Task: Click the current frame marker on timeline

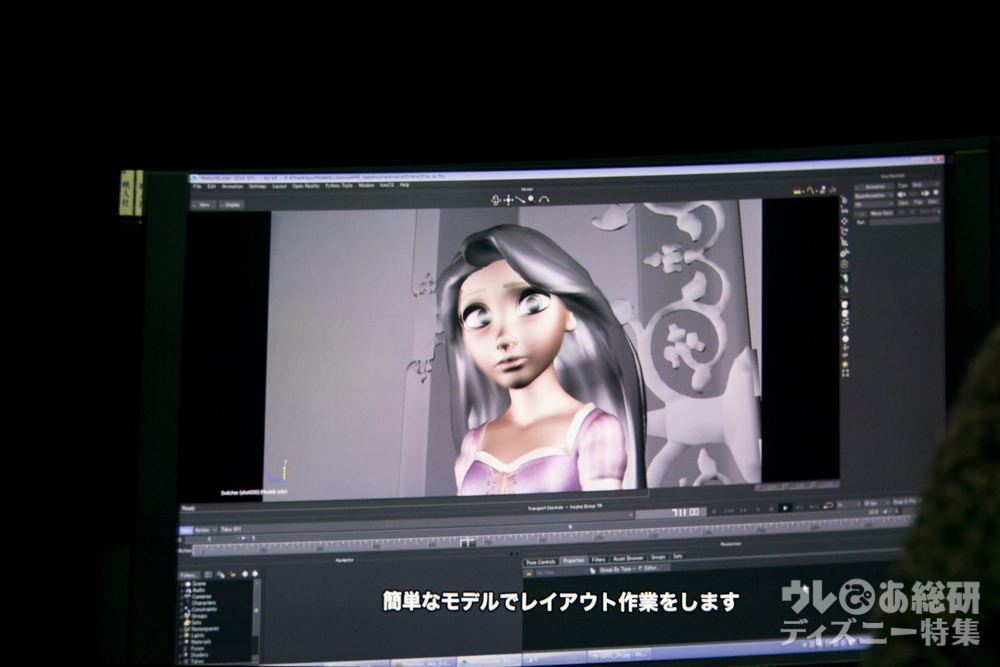Action: click(x=468, y=542)
